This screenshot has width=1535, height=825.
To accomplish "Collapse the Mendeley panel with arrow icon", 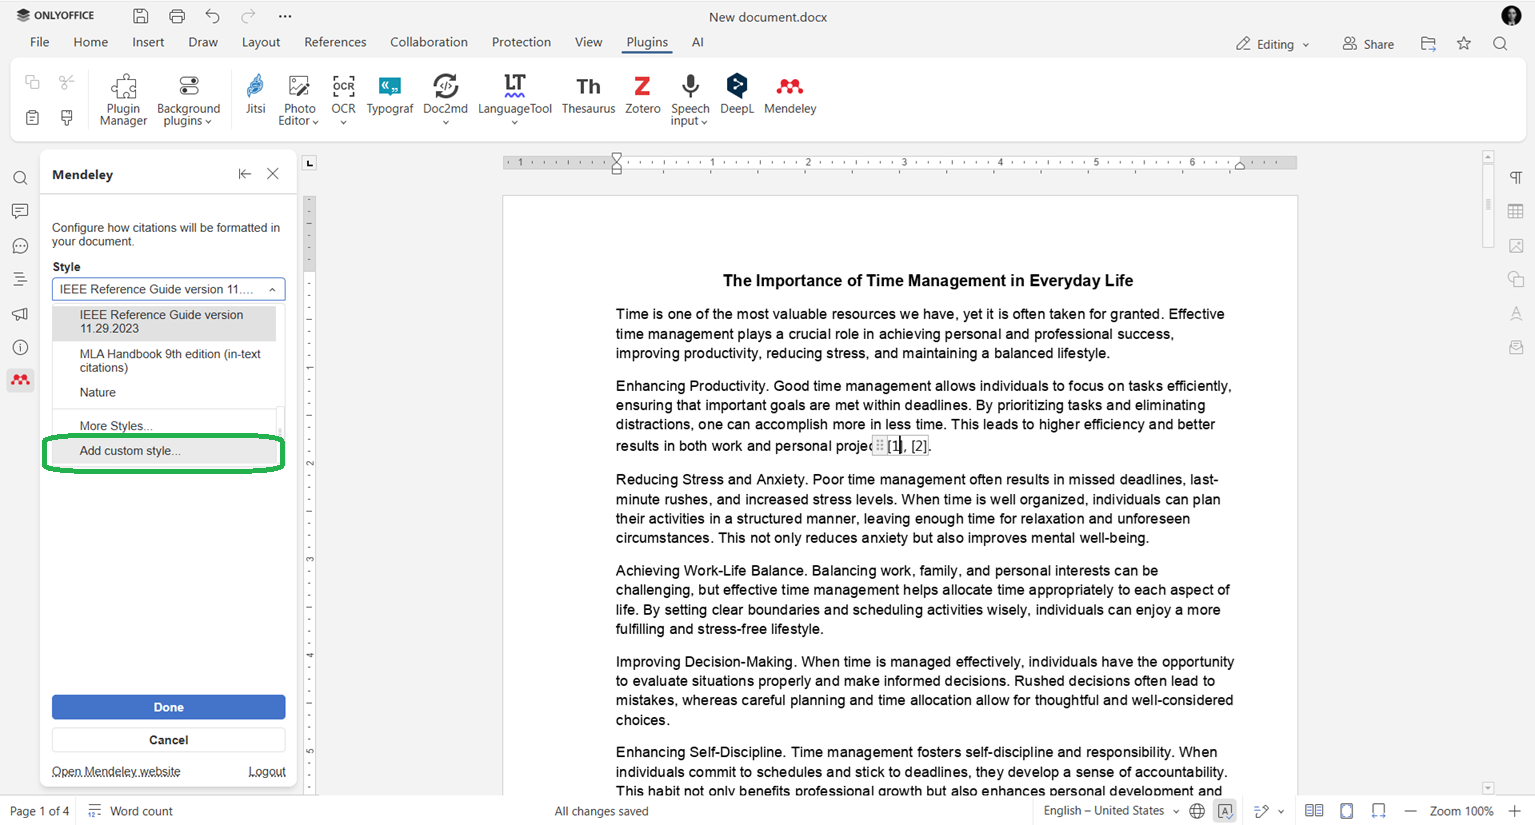I will point(244,174).
